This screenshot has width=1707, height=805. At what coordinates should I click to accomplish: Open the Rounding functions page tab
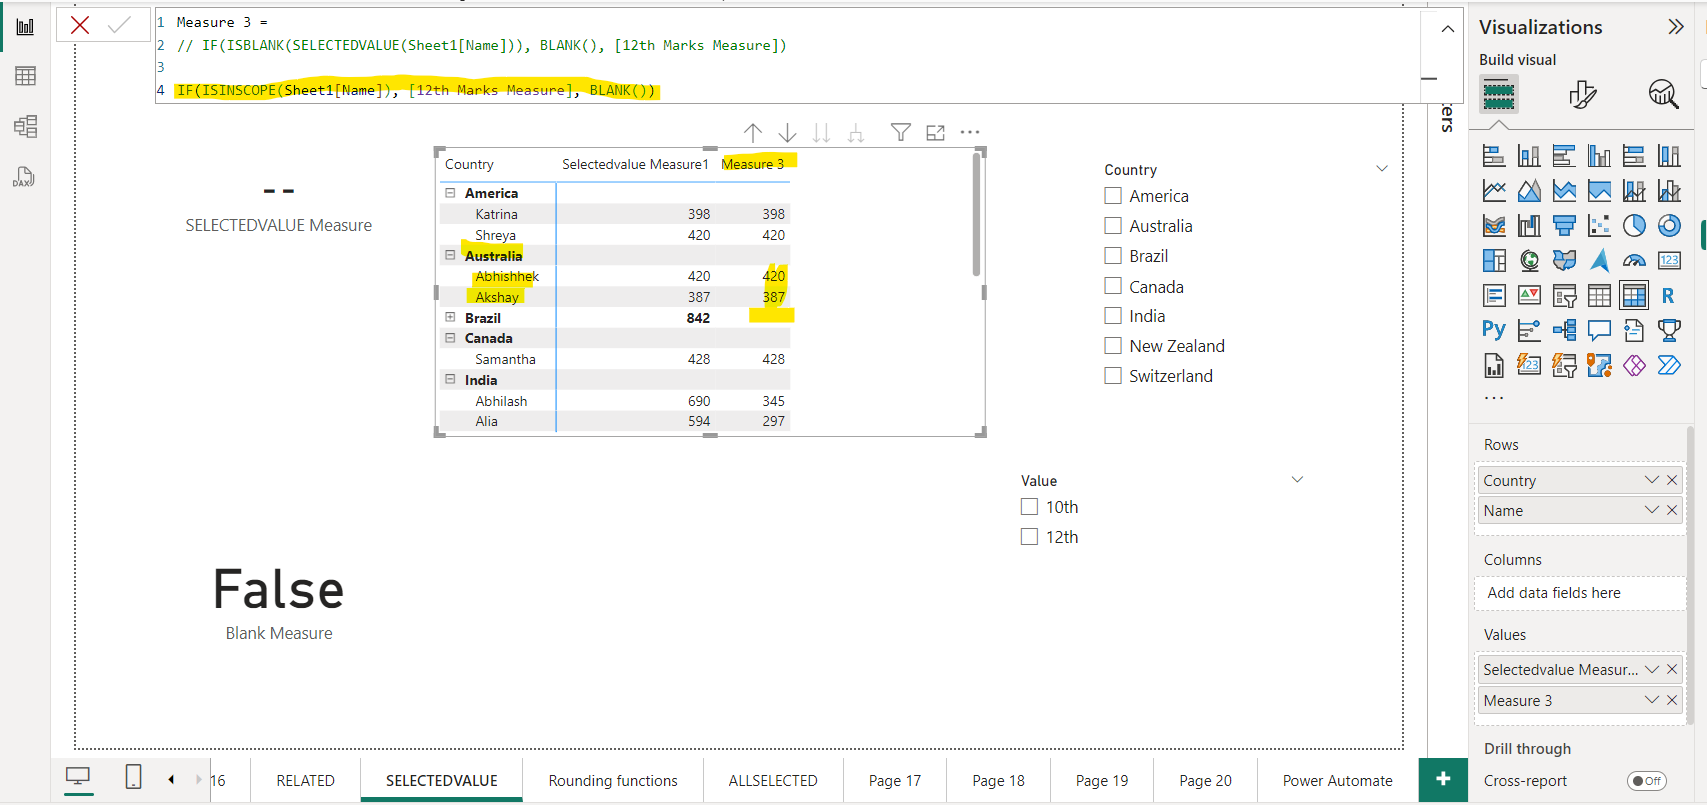(x=612, y=781)
